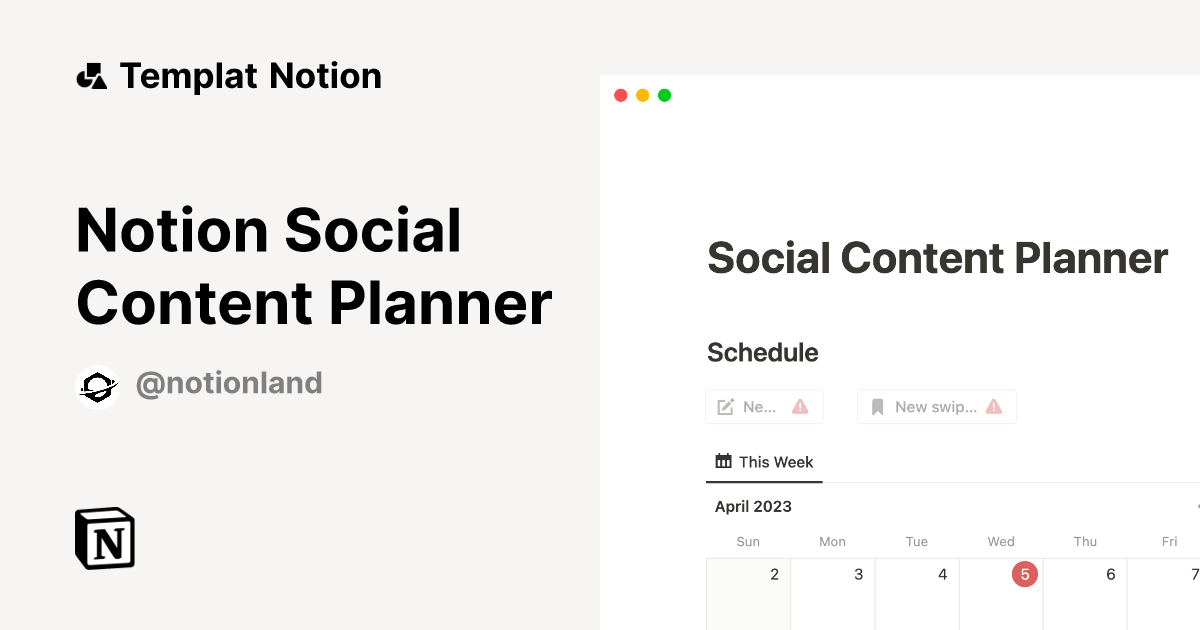Click the @notionland username link
The width and height of the screenshot is (1200, 630).
pyautogui.click(x=229, y=383)
